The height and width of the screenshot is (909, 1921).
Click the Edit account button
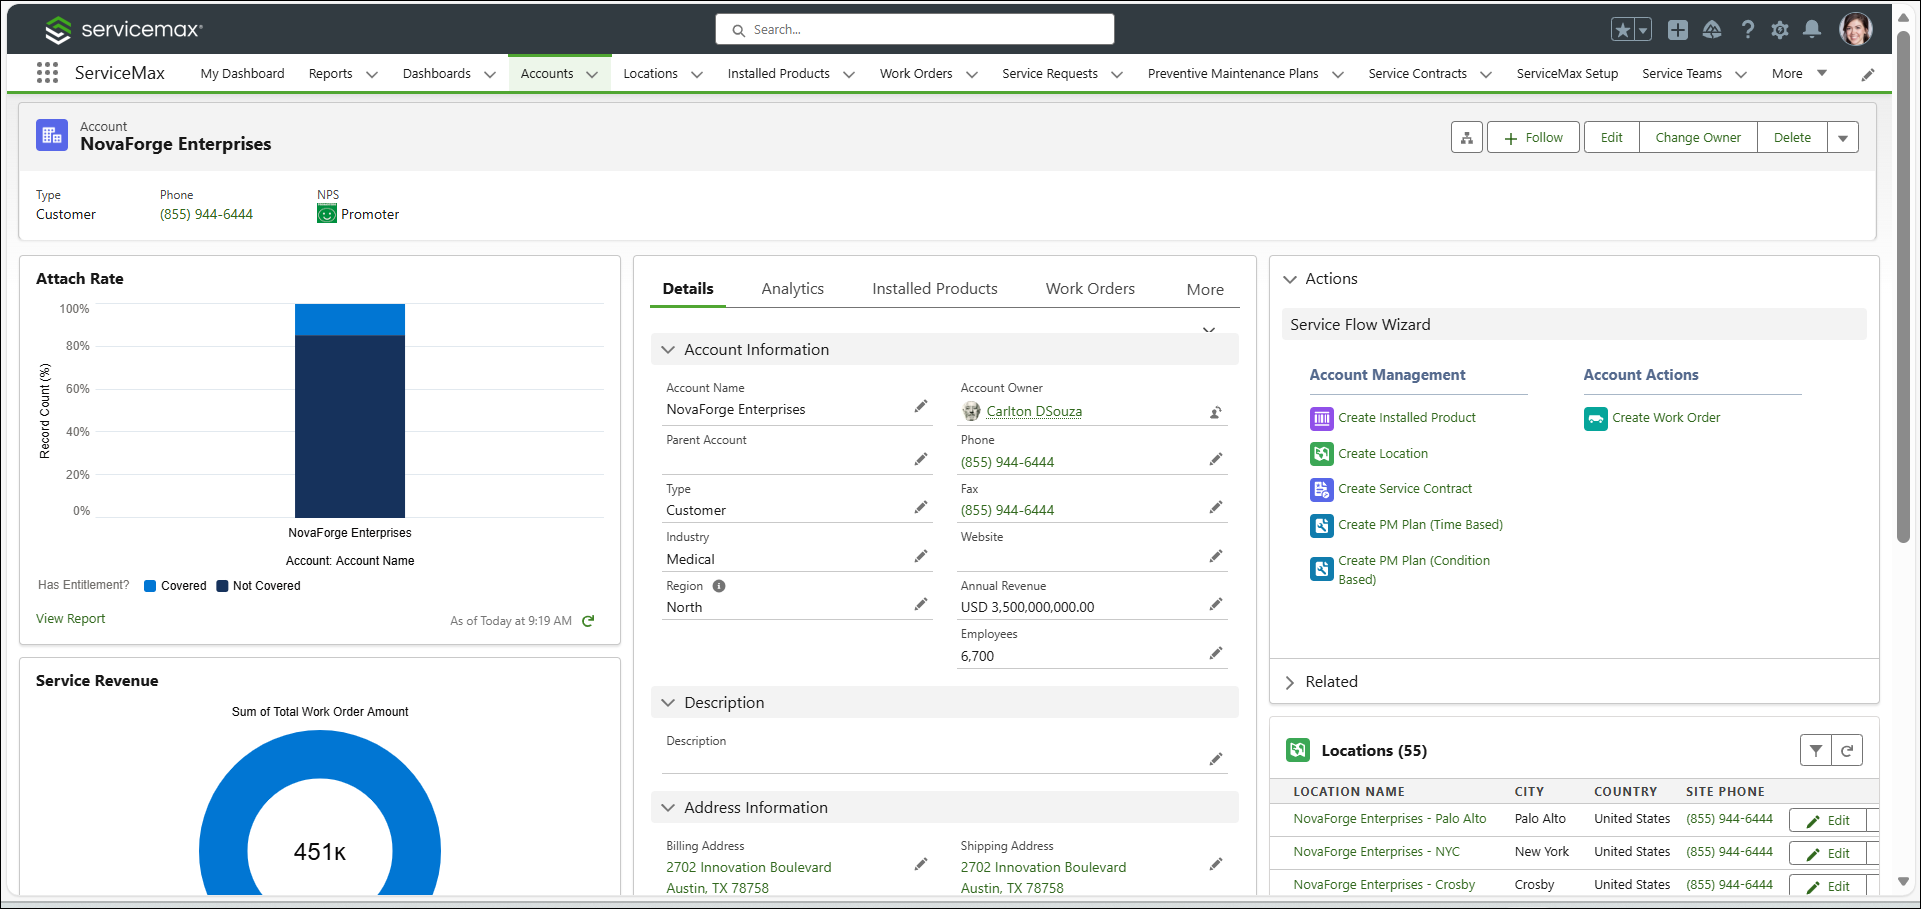pyautogui.click(x=1611, y=137)
